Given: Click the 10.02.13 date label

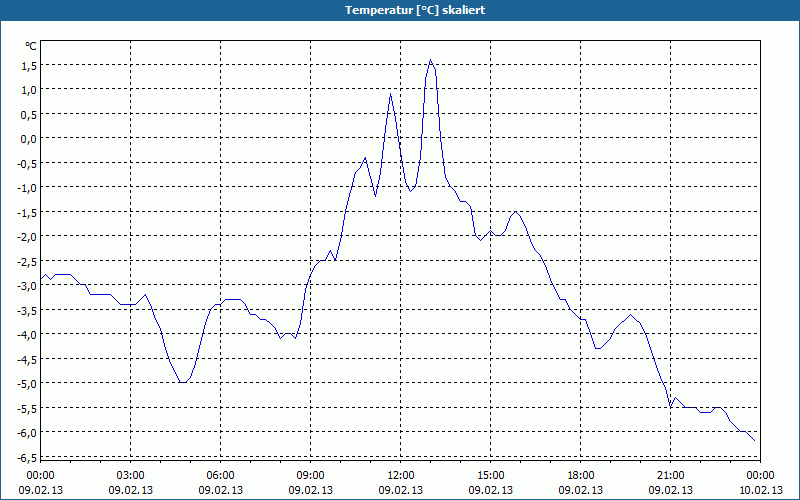Looking at the screenshot, I should tap(760, 490).
